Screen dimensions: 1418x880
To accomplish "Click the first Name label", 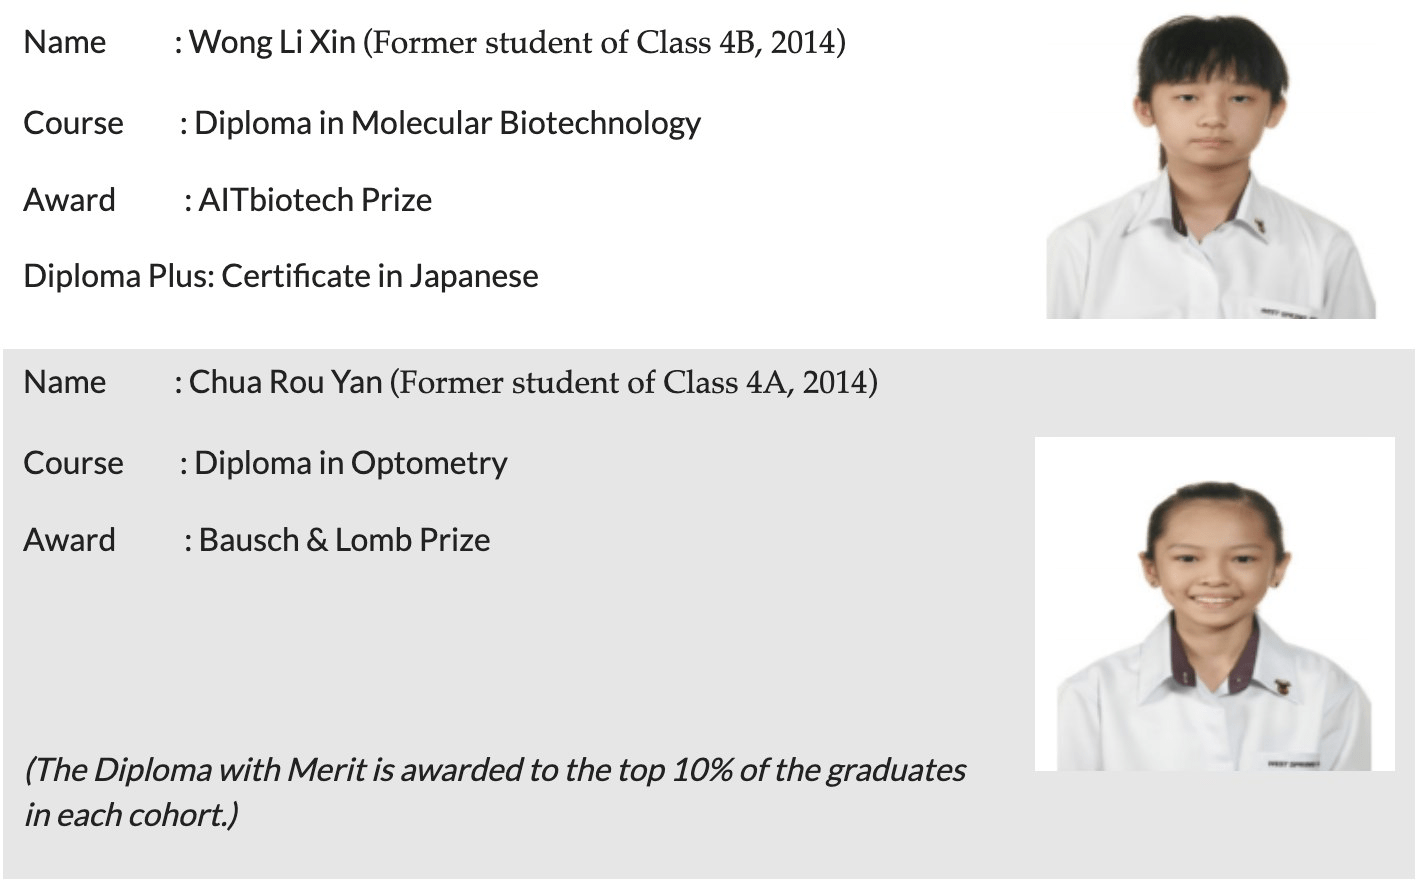I will point(65,42).
